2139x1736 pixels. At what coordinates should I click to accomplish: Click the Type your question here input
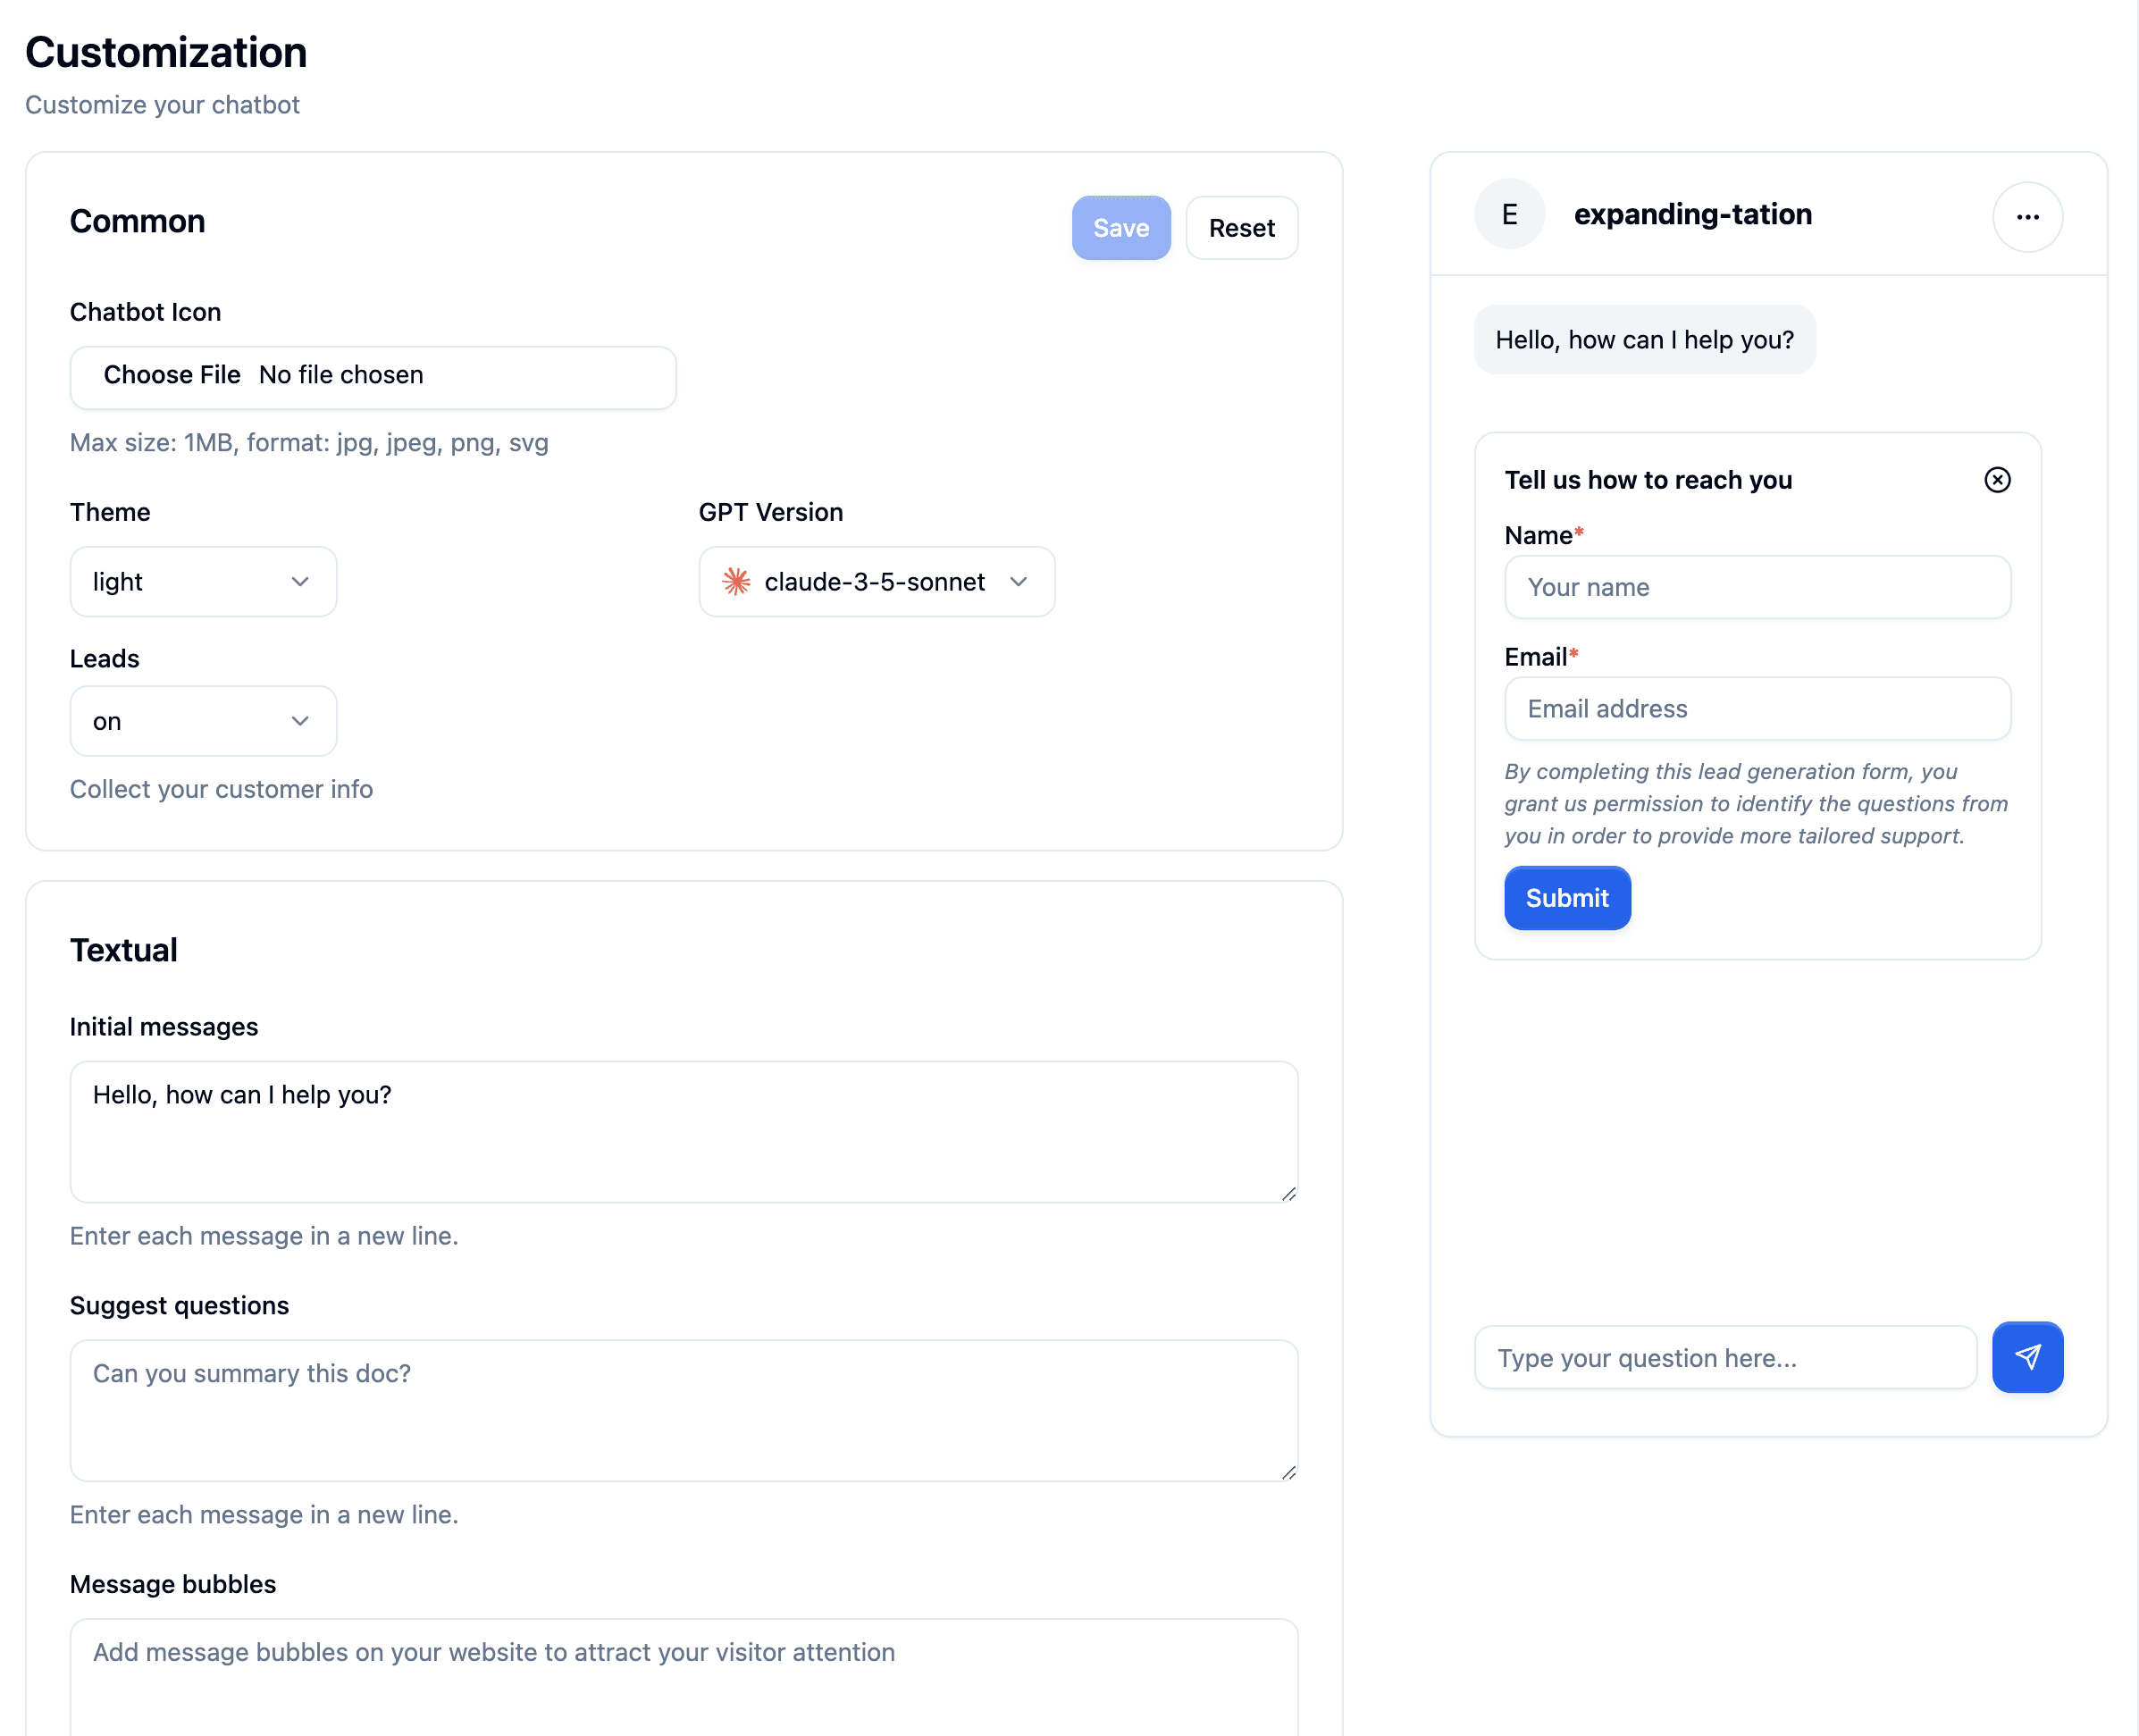[1724, 1357]
